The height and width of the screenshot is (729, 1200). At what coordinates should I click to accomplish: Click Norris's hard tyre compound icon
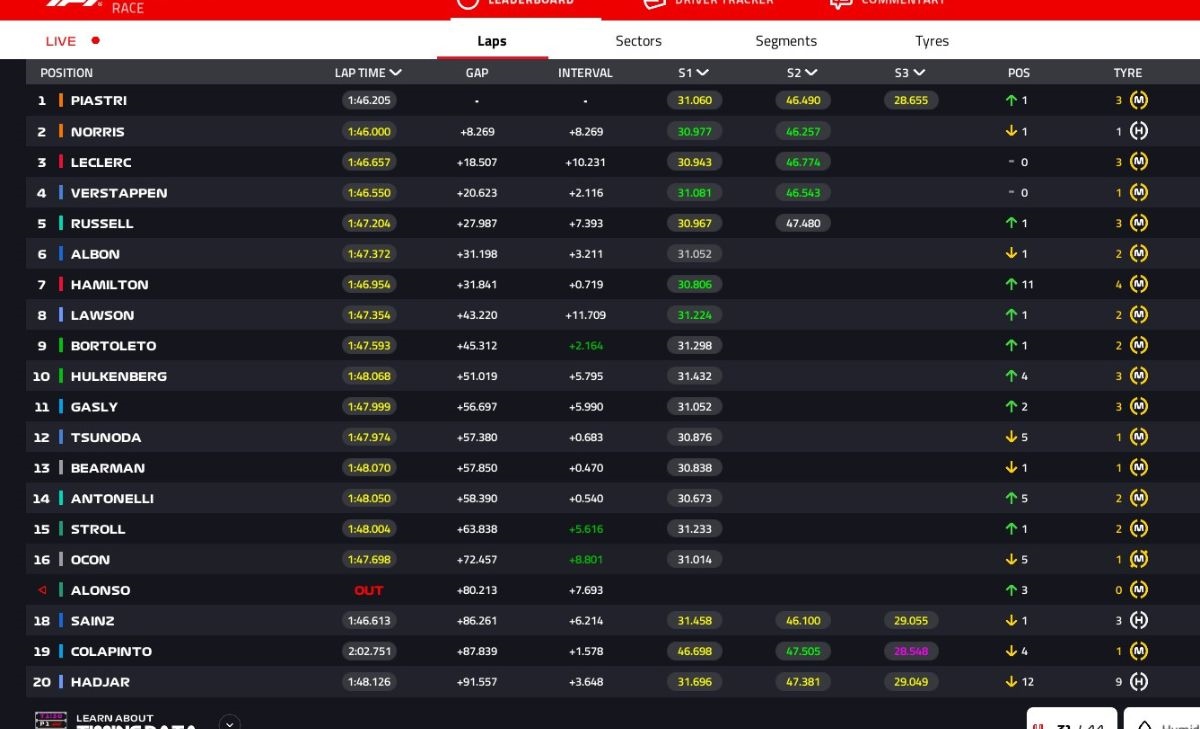pos(1138,131)
